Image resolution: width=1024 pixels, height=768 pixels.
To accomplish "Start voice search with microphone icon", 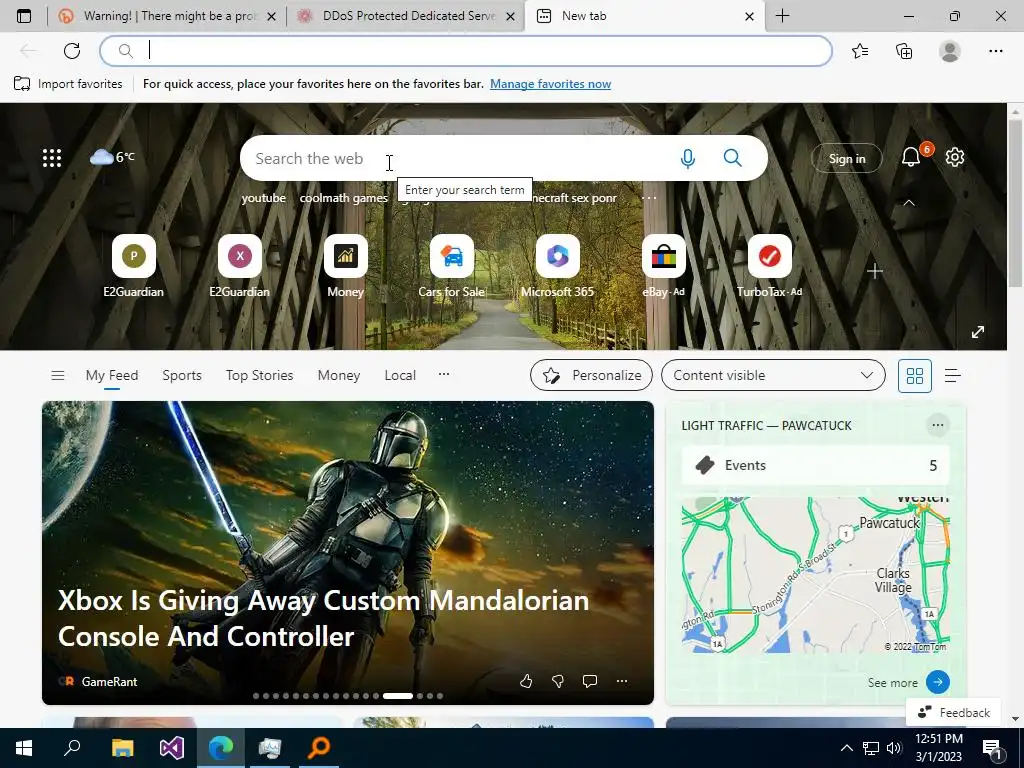I will coord(688,158).
